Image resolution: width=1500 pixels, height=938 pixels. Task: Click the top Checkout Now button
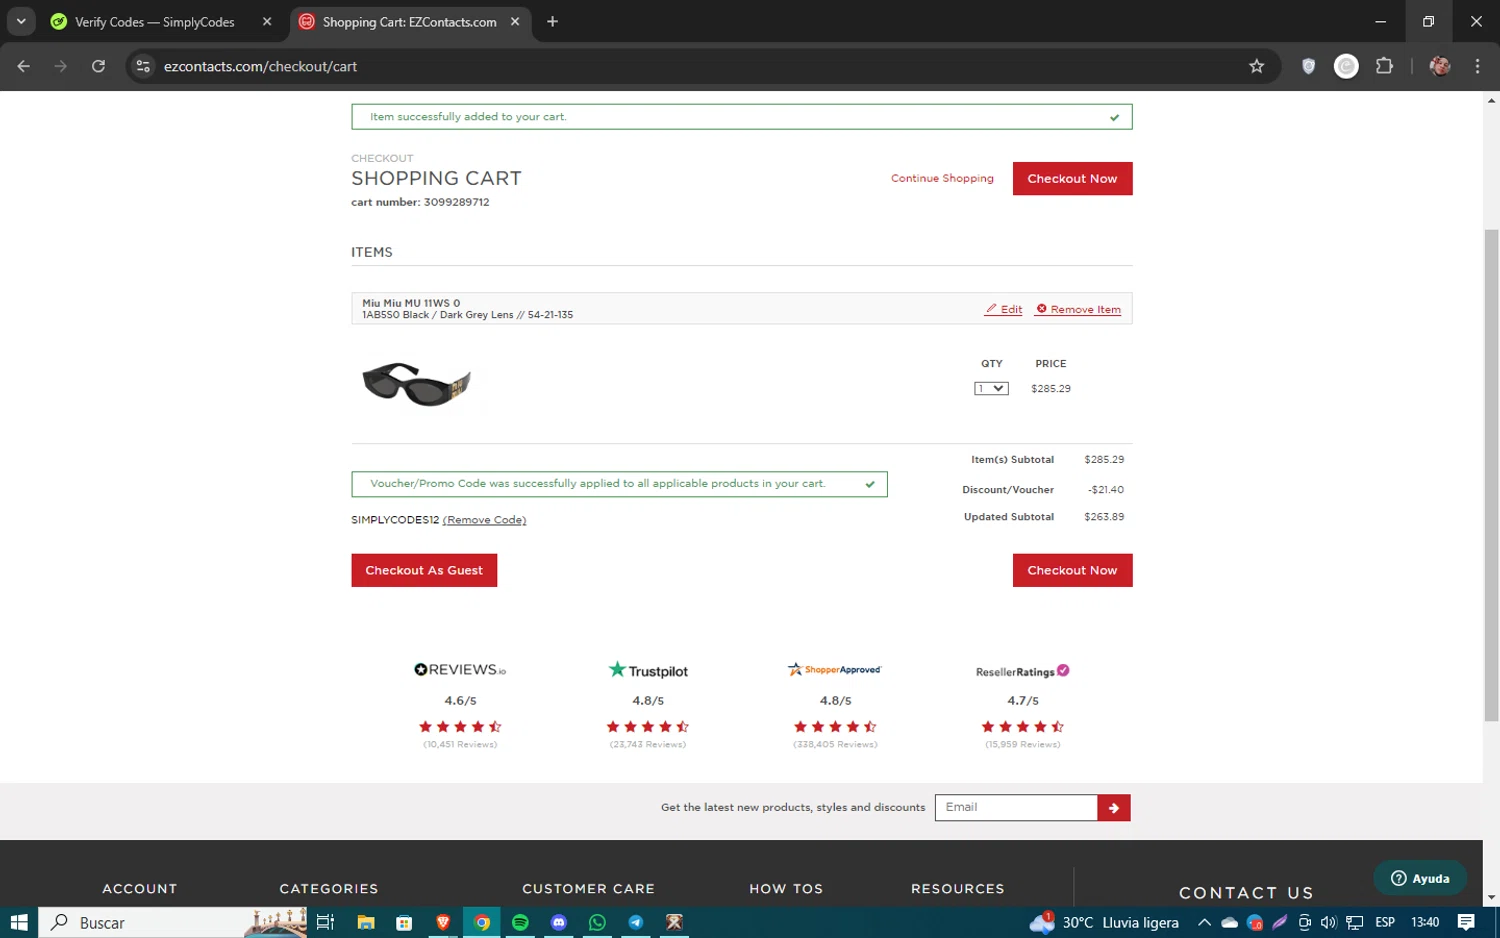click(1072, 178)
